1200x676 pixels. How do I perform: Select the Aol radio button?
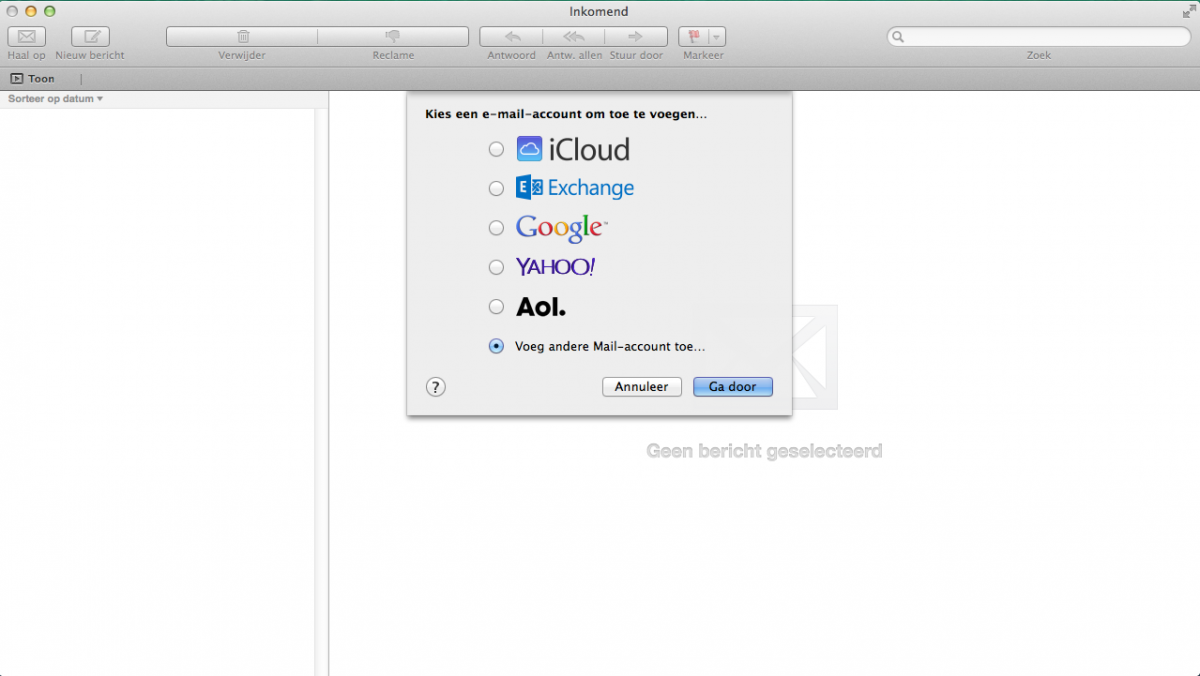[496, 307]
